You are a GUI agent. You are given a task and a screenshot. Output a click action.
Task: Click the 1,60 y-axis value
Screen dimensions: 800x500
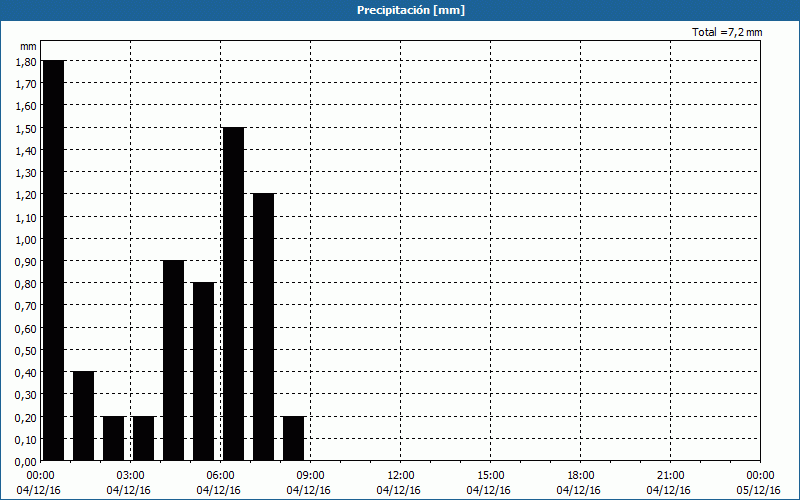pyautogui.click(x=26, y=106)
